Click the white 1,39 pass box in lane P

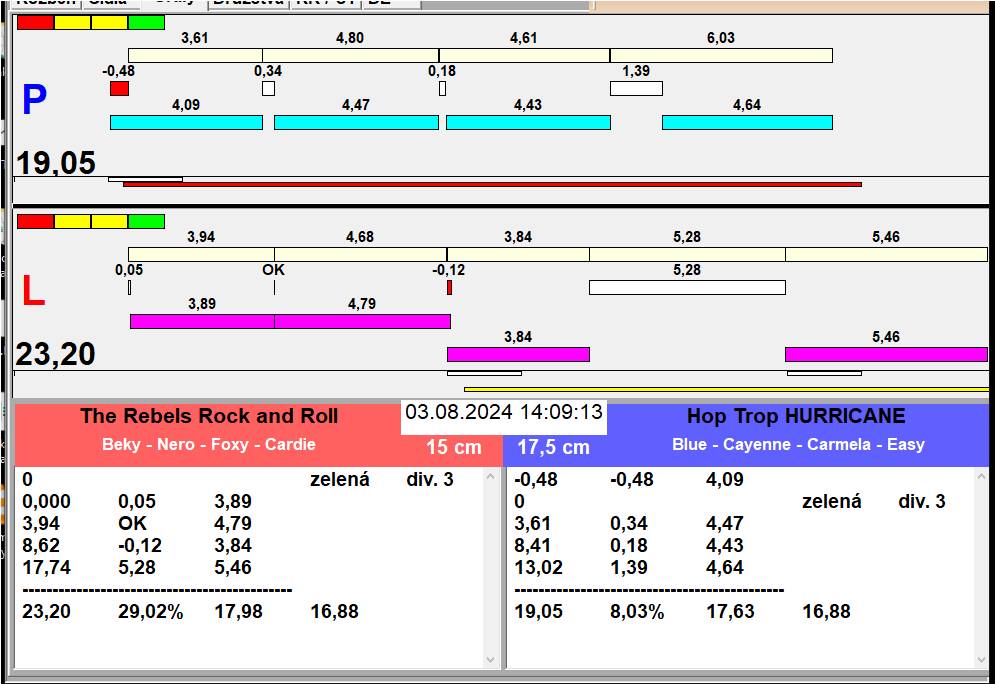click(636, 89)
